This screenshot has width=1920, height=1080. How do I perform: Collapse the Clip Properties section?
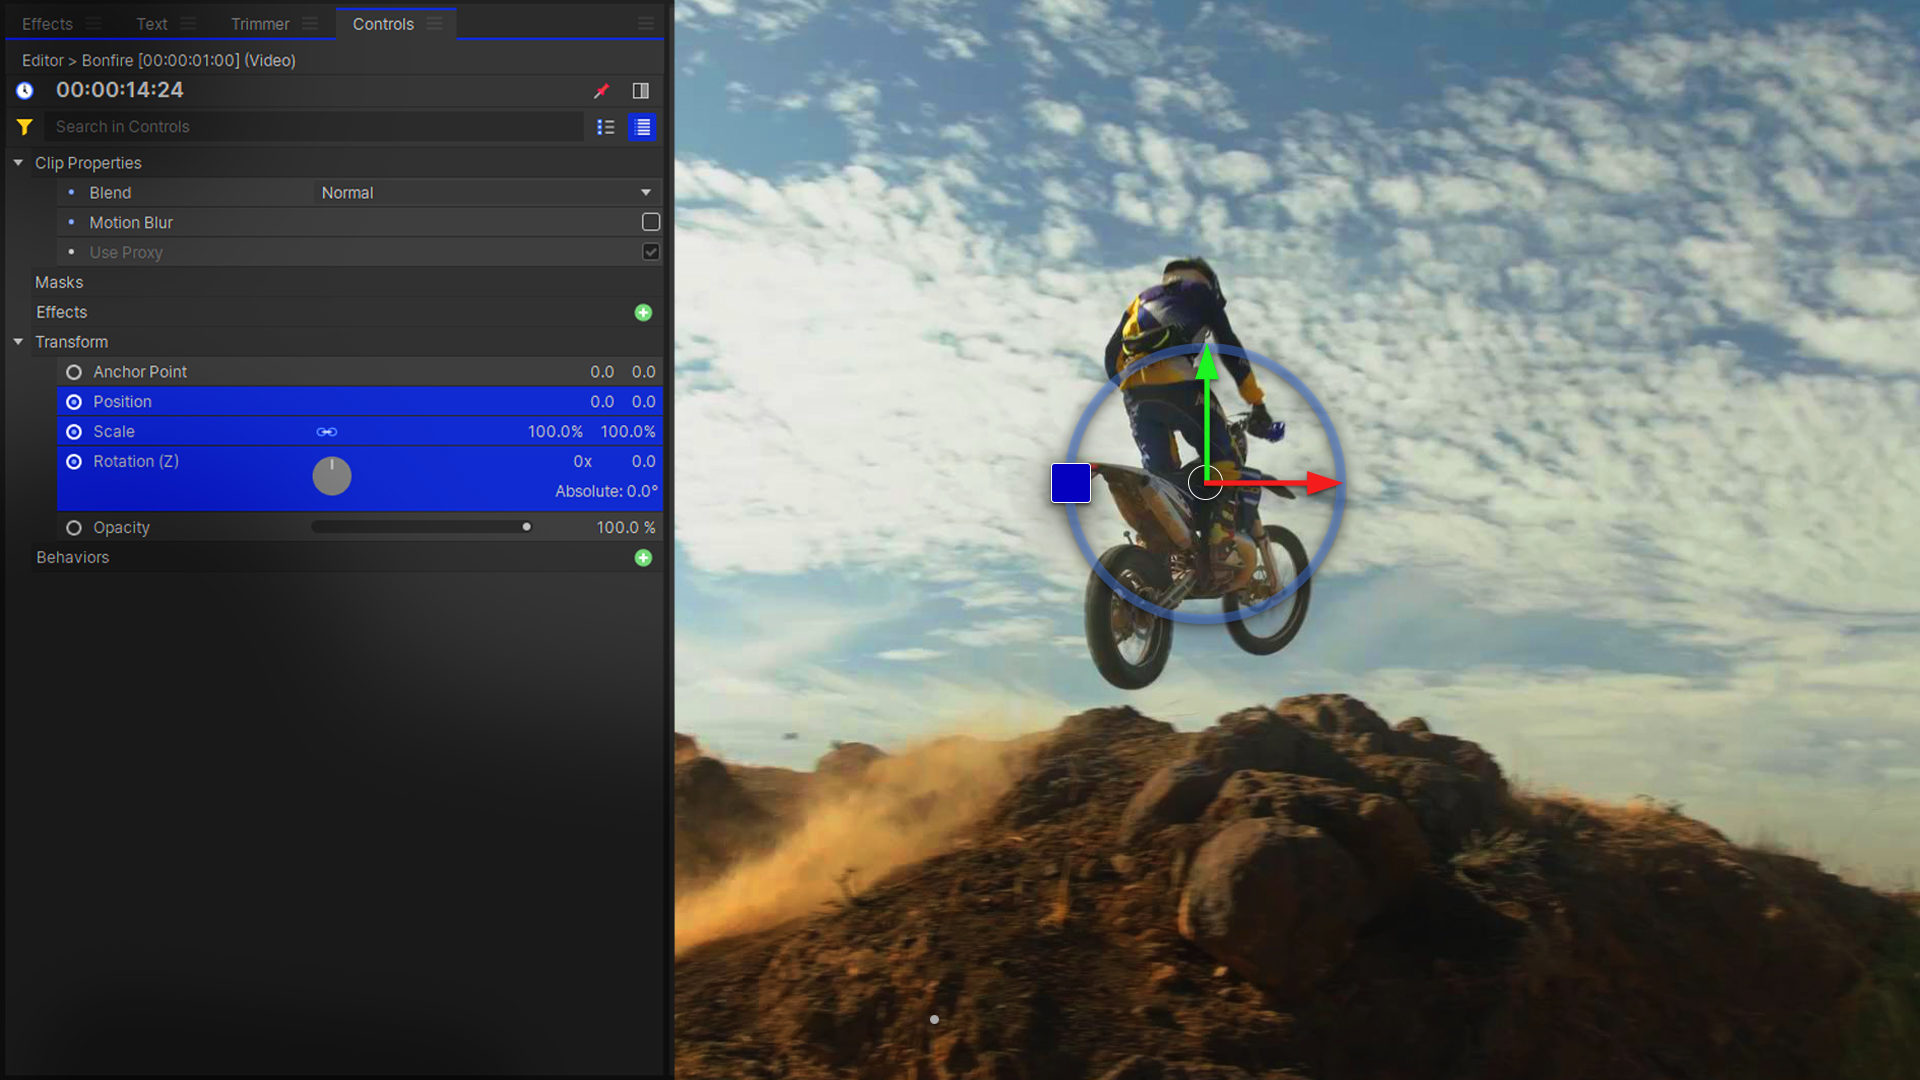click(x=18, y=162)
